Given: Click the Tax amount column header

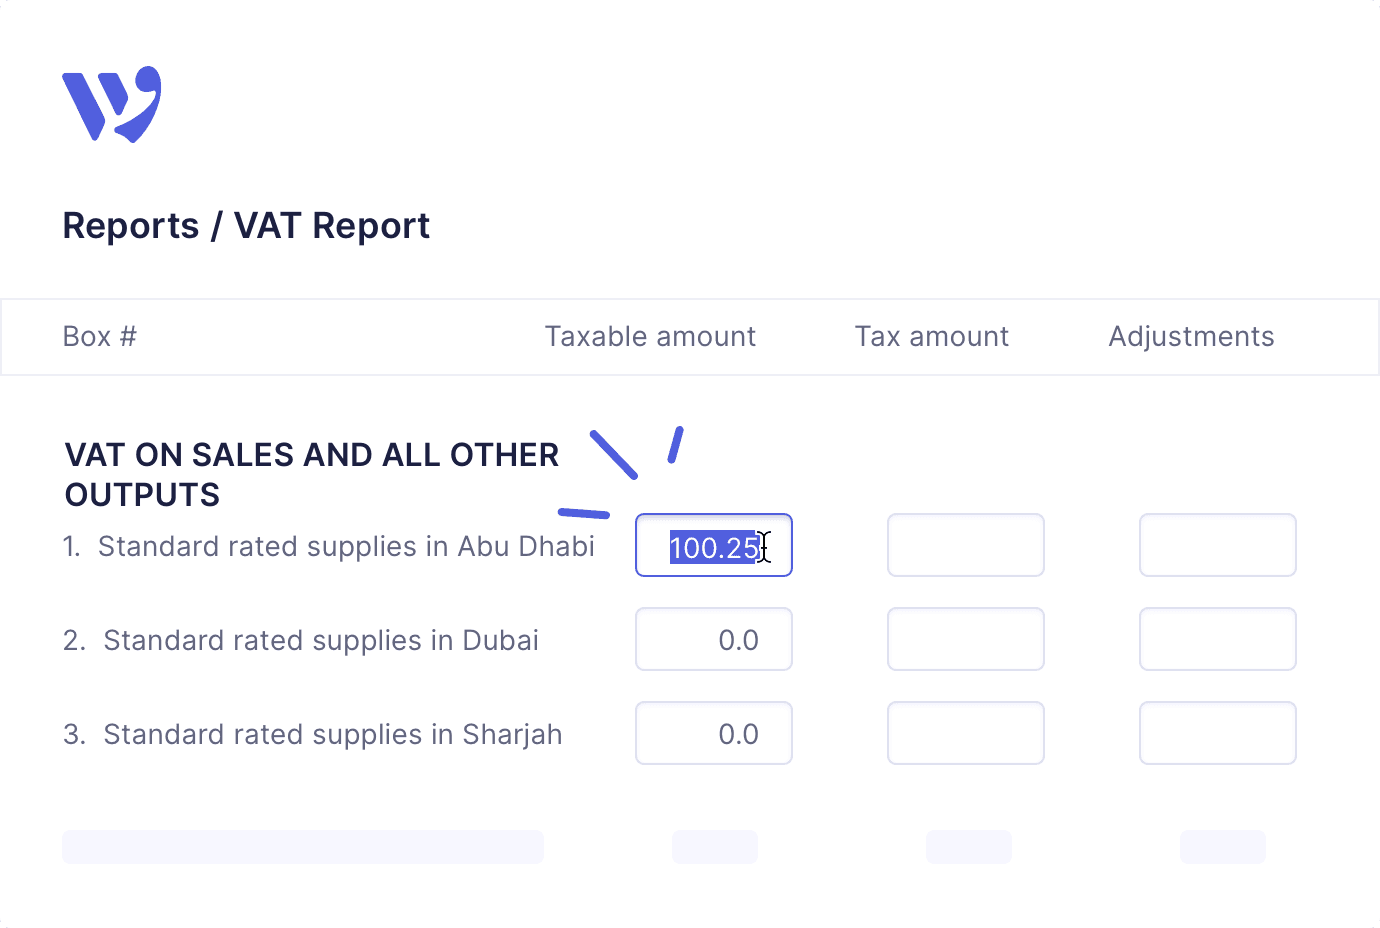Looking at the screenshot, I should tap(931, 336).
